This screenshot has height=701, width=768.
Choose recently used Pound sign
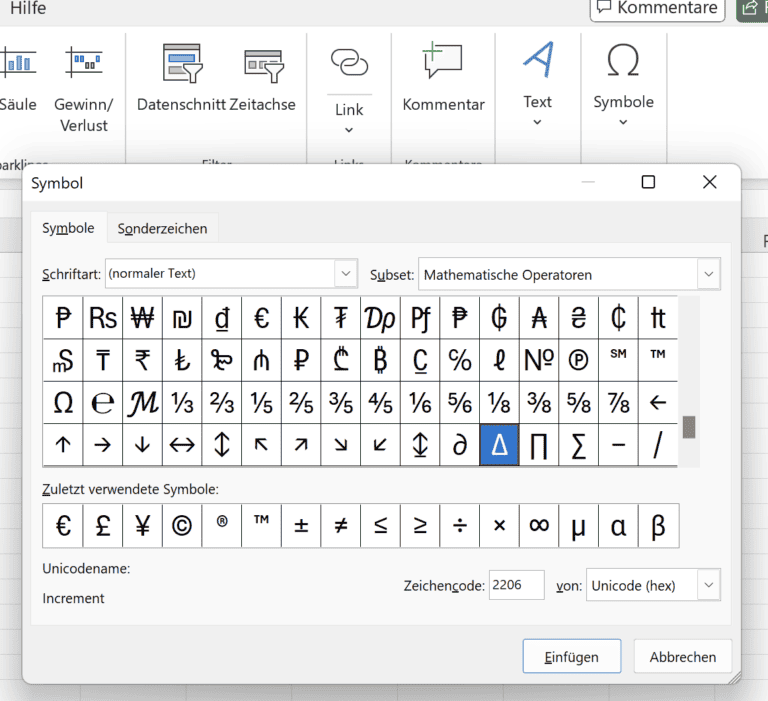coord(103,526)
